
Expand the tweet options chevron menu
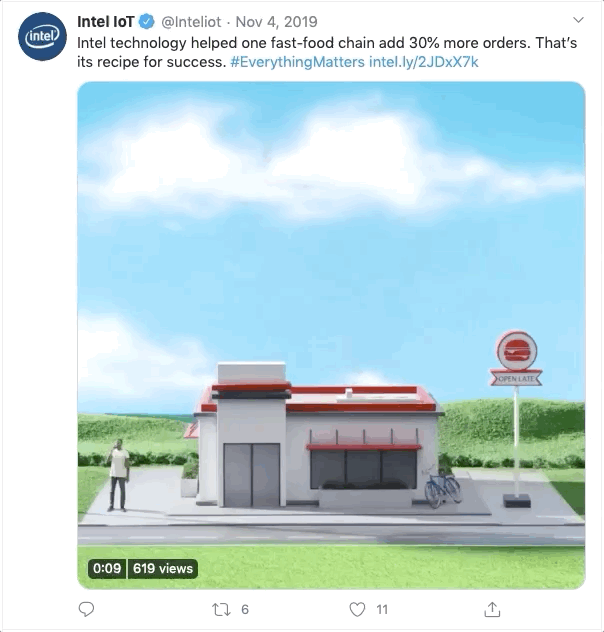(578, 20)
